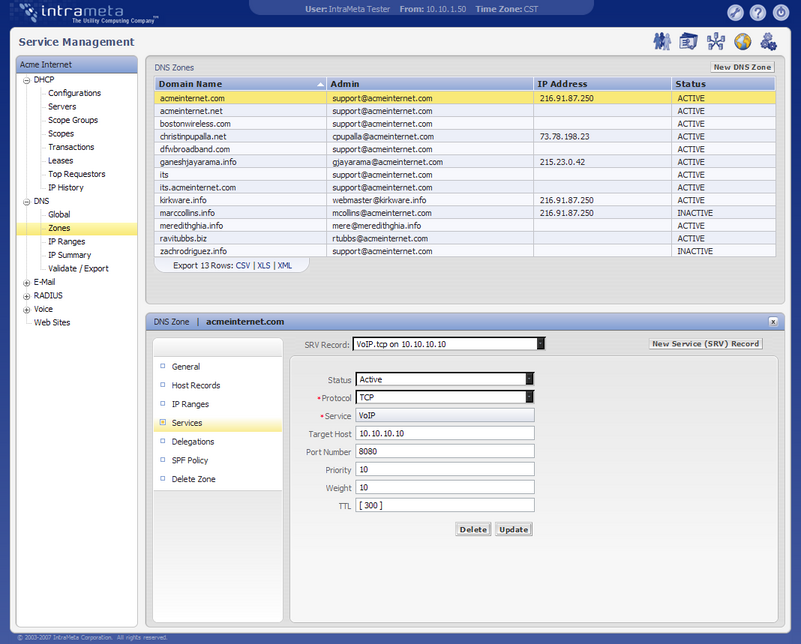This screenshot has width=801, height=644.
Task: Open Scopes in the tree
Action: tap(61, 134)
